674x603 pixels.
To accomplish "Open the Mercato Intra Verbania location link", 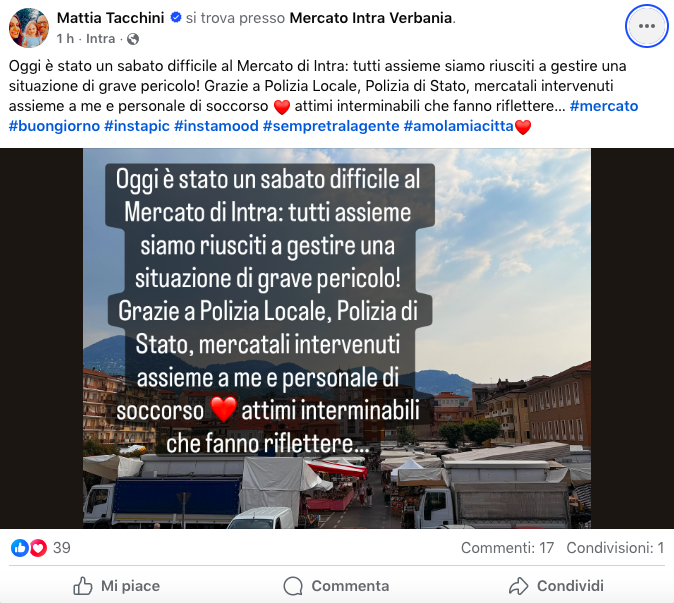I will click(x=371, y=18).
